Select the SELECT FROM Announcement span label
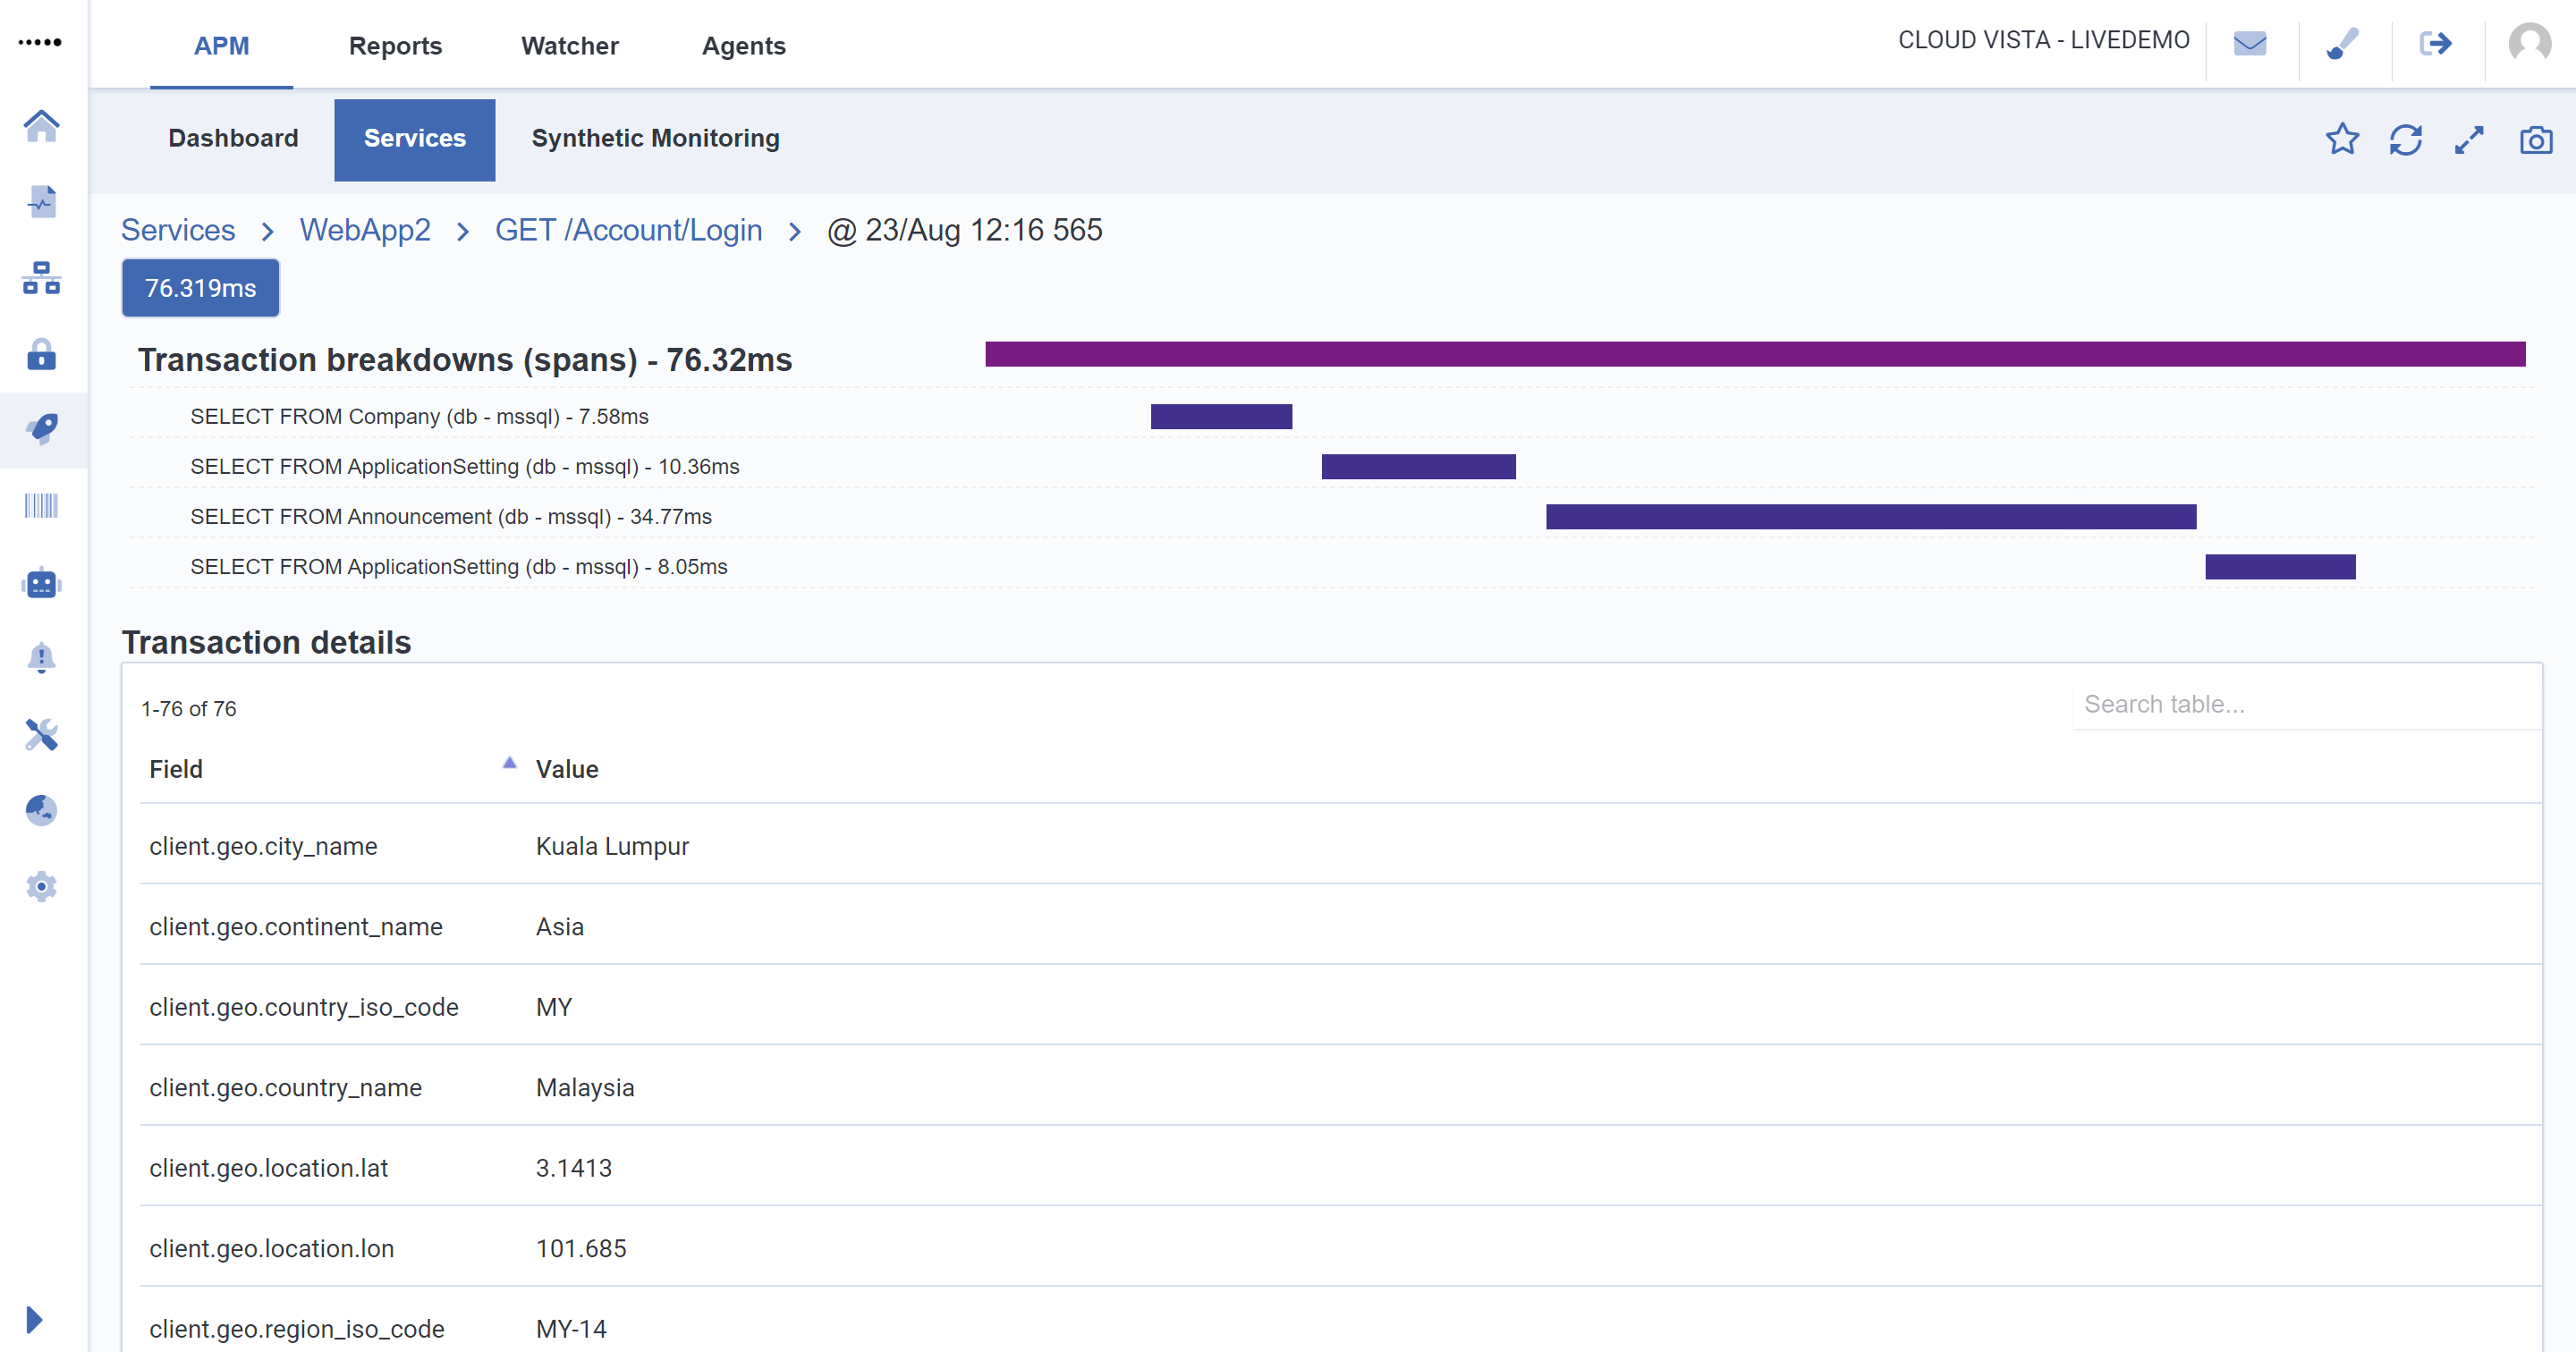This screenshot has width=2576, height=1352. click(451, 516)
